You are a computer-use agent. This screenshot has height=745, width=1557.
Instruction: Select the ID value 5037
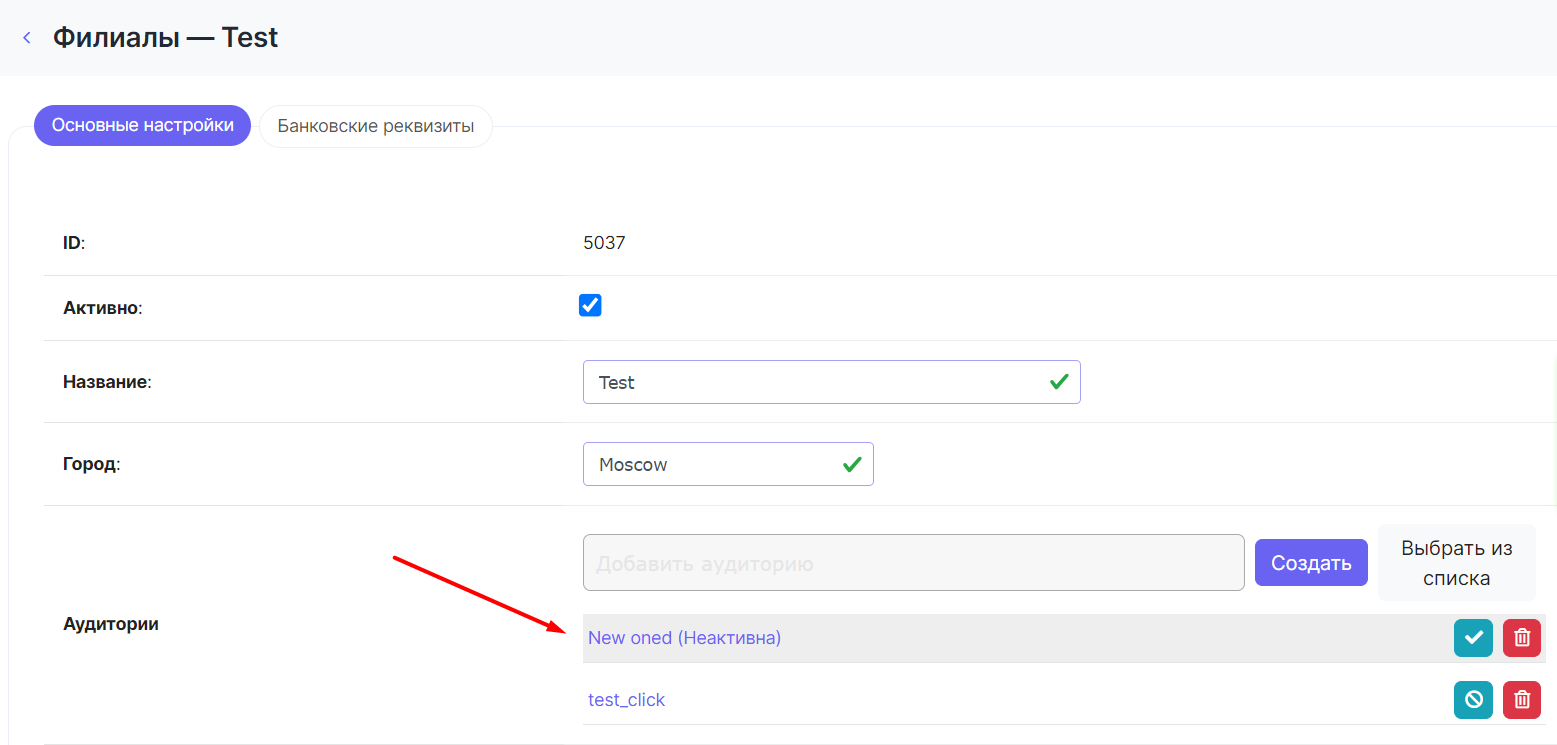click(604, 243)
